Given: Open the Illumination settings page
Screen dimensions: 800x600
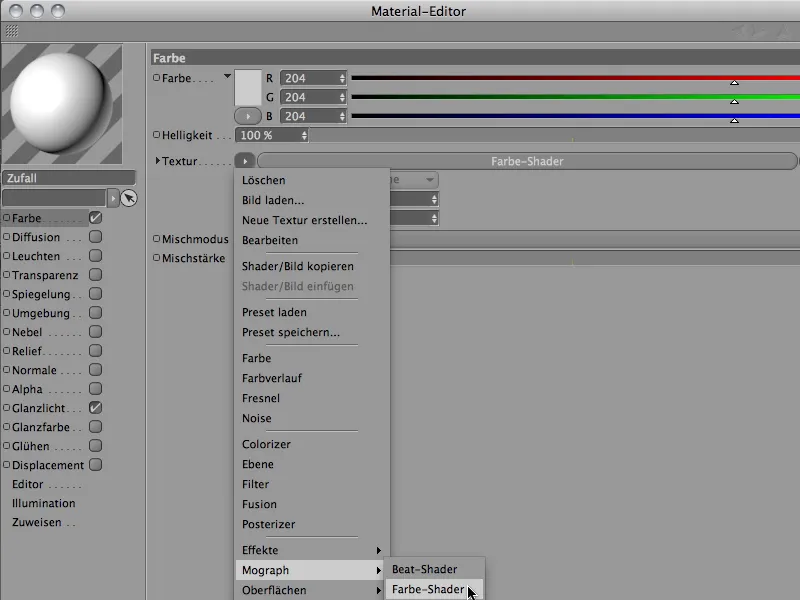Looking at the screenshot, I should (43, 503).
